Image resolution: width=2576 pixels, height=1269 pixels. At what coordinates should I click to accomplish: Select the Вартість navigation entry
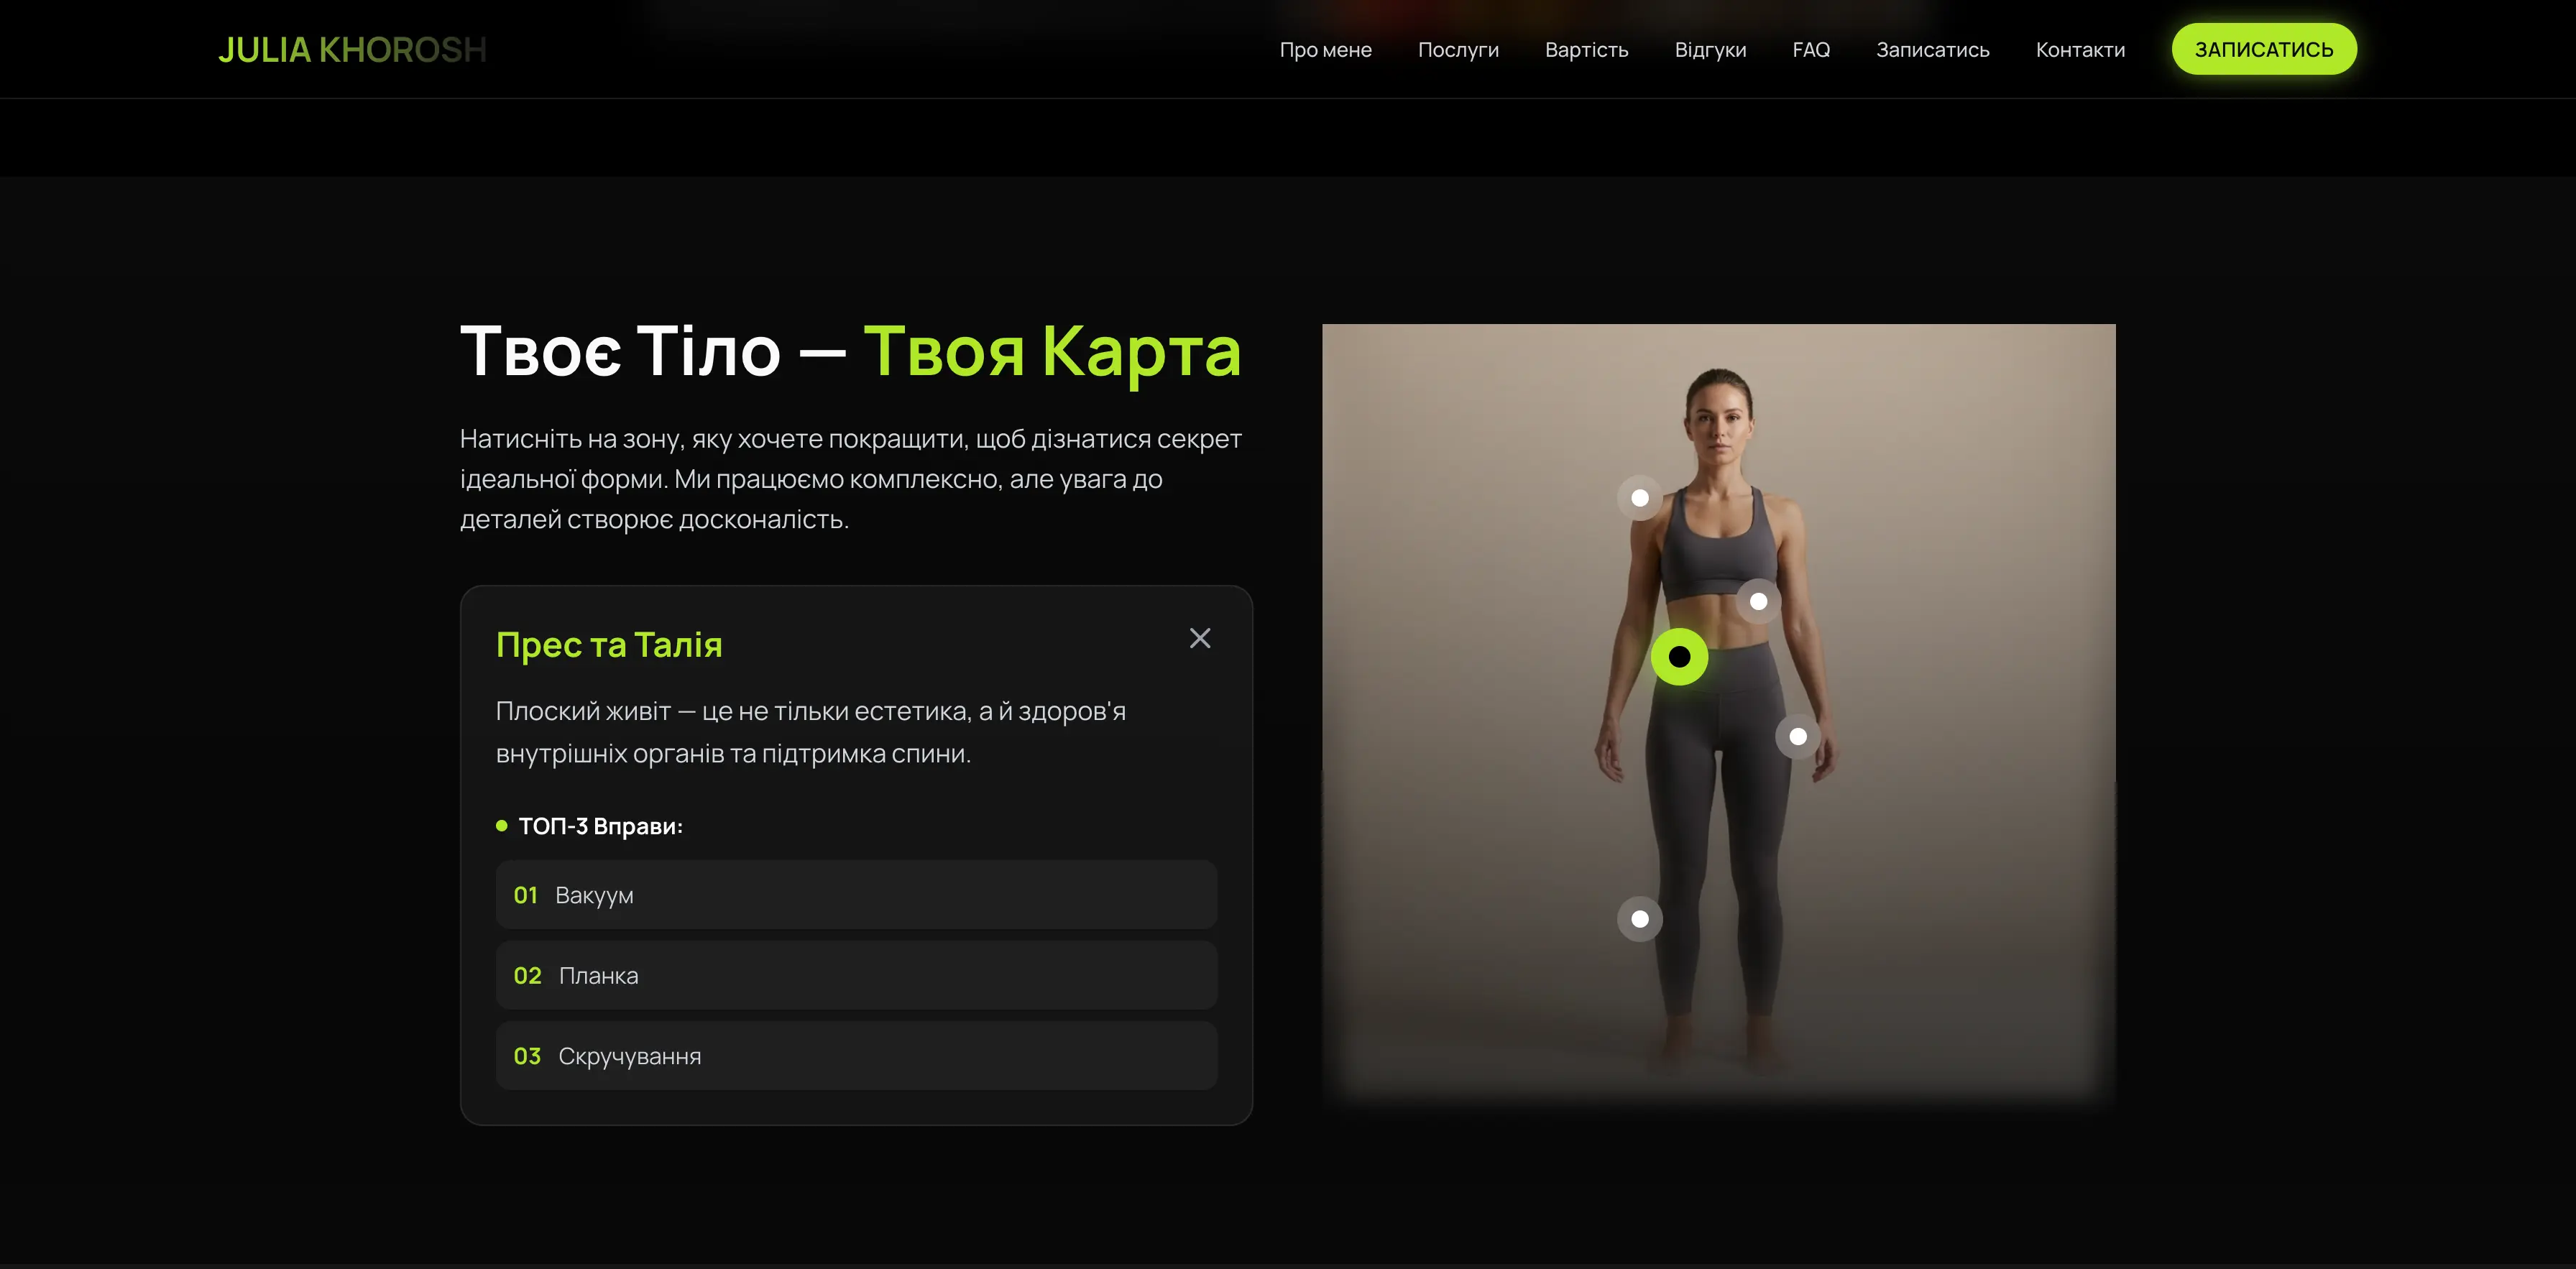point(1586,49)
